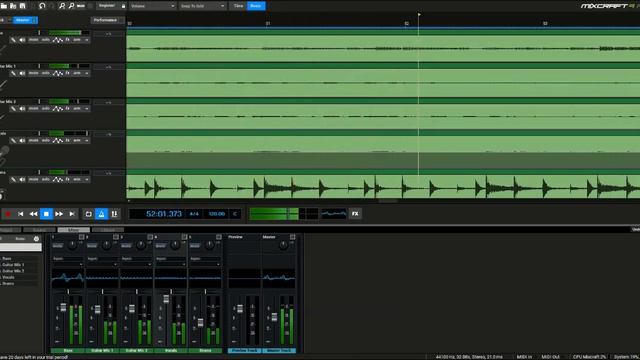Open the input dropdown on mixer channel 4
The image size is (640, 360).
pos(171,264)
